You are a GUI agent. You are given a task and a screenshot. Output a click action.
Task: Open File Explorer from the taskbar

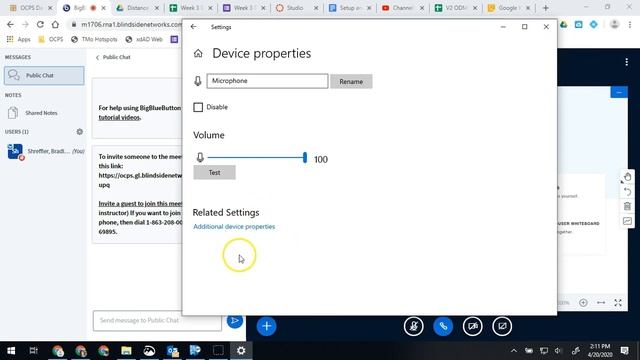point(127,351)
